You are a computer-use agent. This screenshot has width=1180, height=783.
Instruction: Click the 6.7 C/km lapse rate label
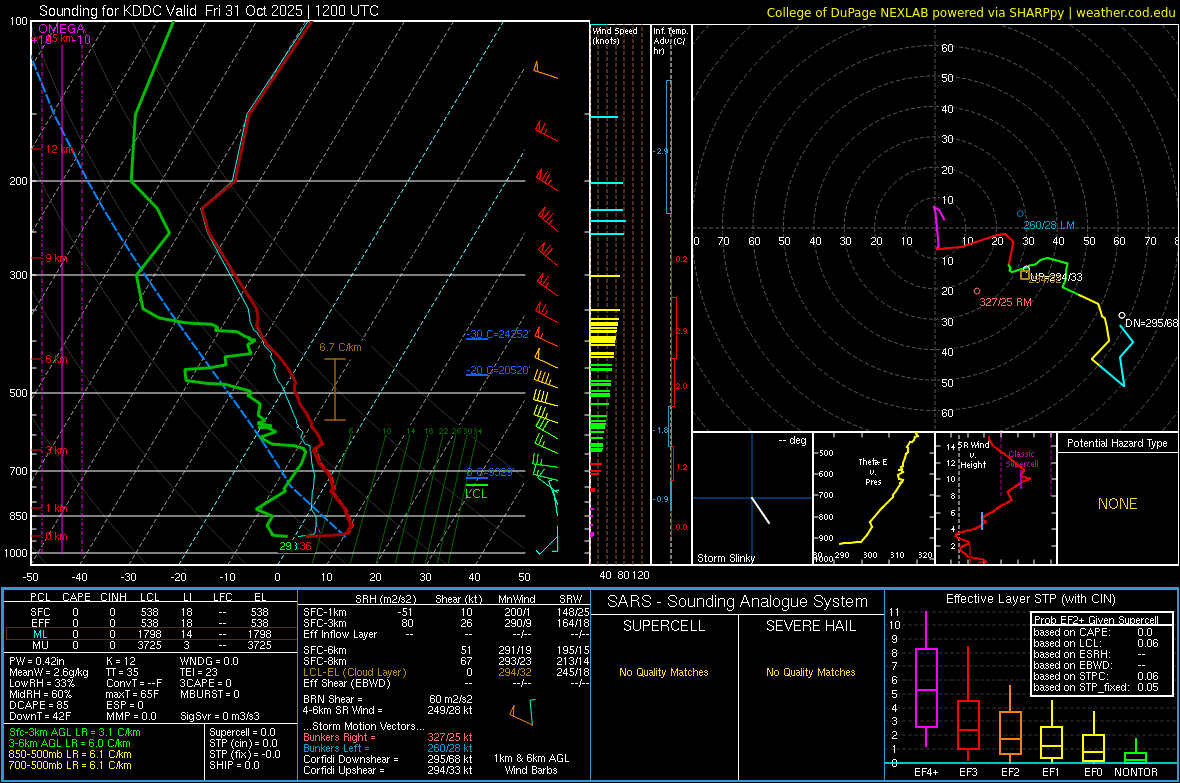coord(340,347)
